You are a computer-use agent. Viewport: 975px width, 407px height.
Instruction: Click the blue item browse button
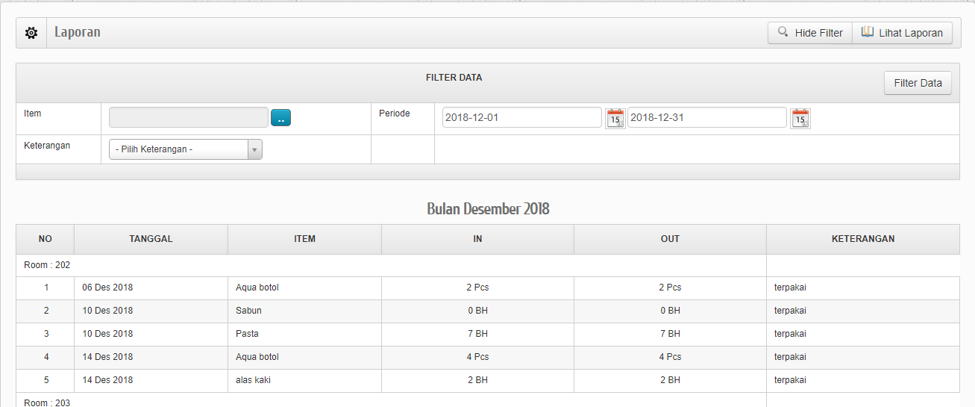281,118
